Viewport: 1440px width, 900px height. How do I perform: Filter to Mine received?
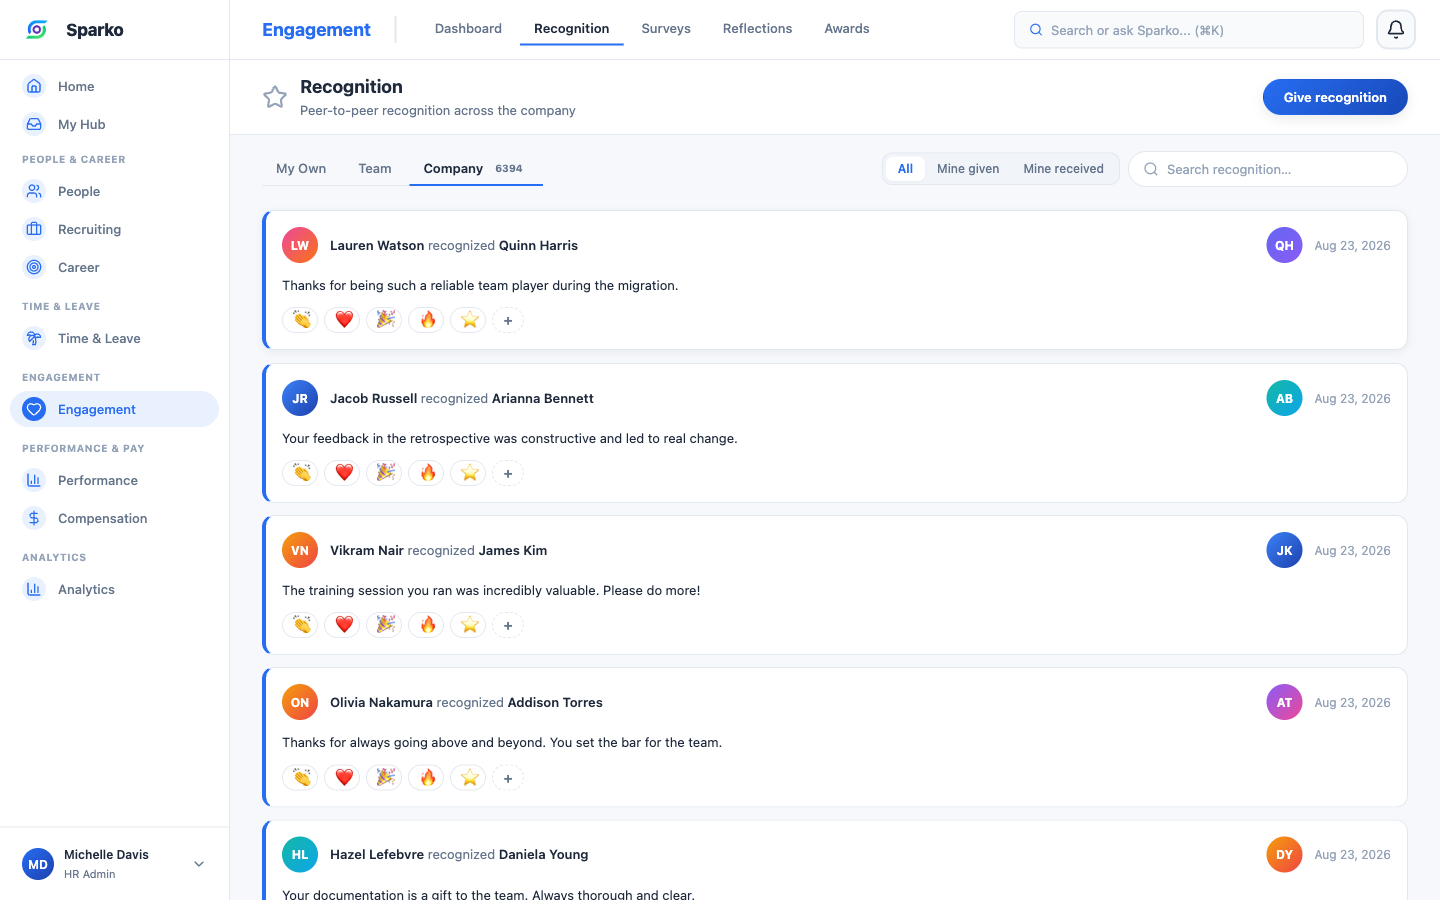click(x=1063, y=169)
